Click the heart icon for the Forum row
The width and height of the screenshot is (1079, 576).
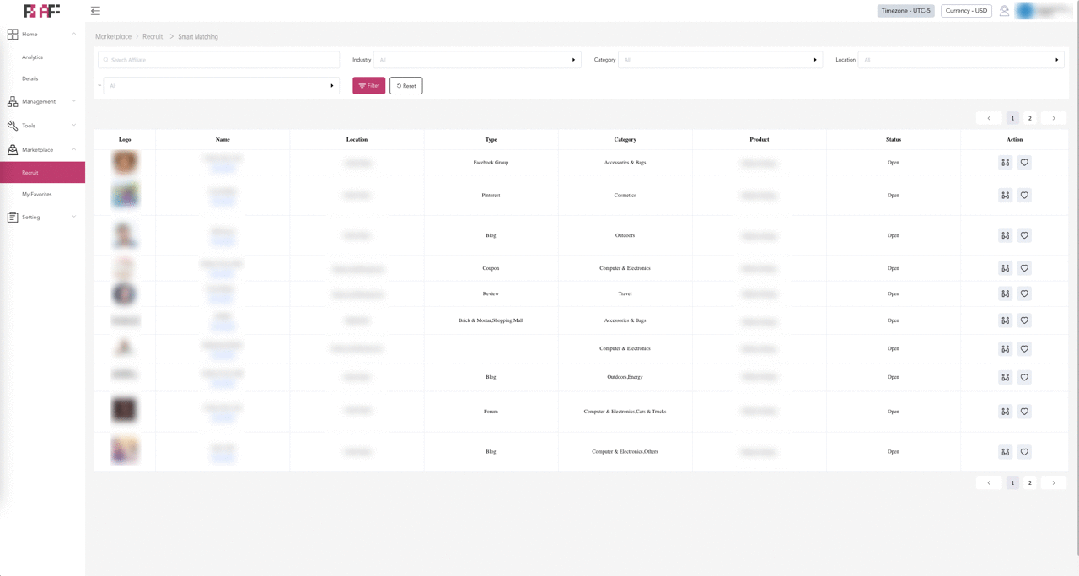coord(1024,411)
